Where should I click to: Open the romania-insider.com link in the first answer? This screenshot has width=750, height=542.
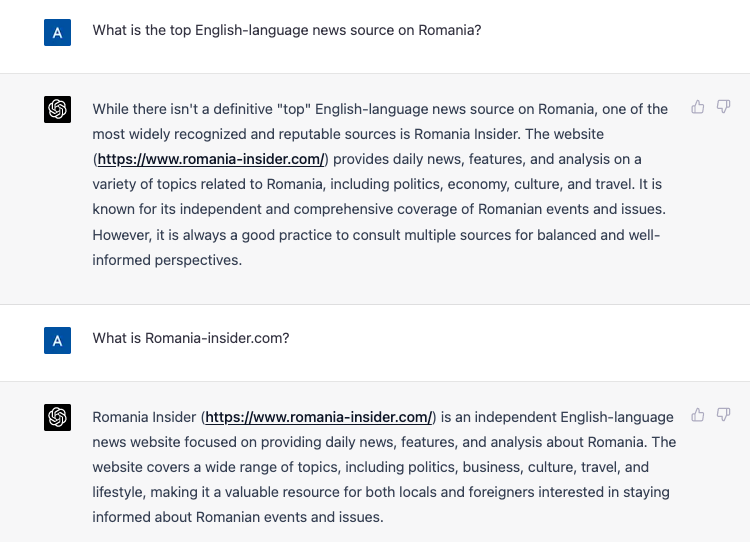pos(210,159)
